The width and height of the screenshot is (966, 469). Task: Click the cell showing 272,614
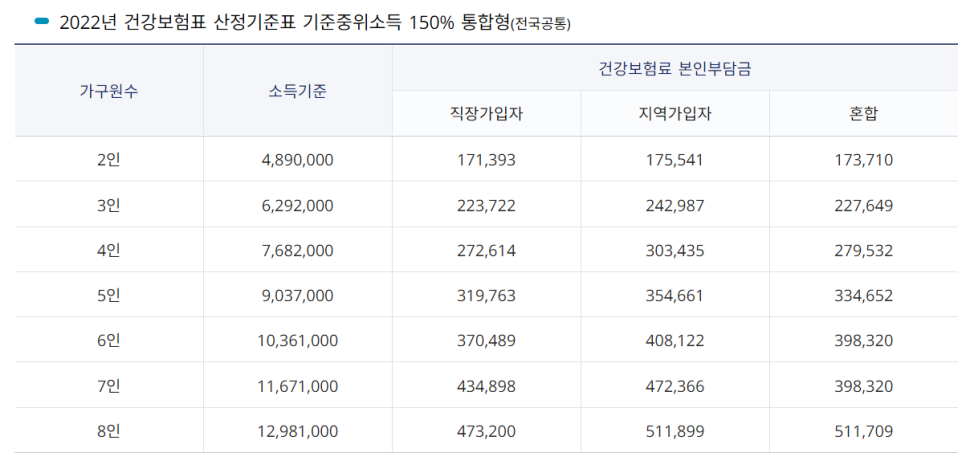pos(487,251)
